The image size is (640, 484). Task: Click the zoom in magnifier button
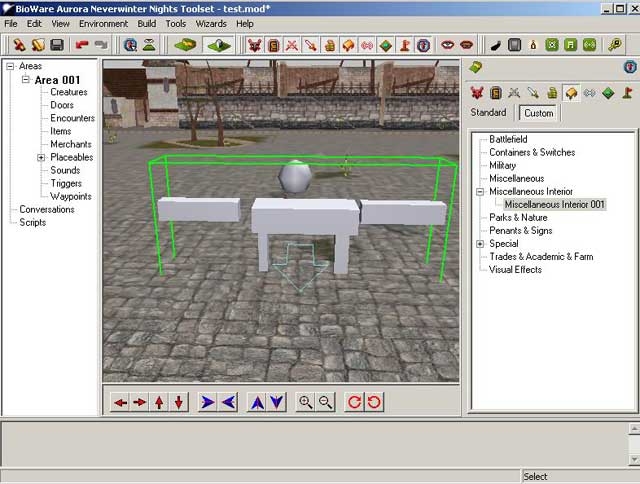point(306,402)
